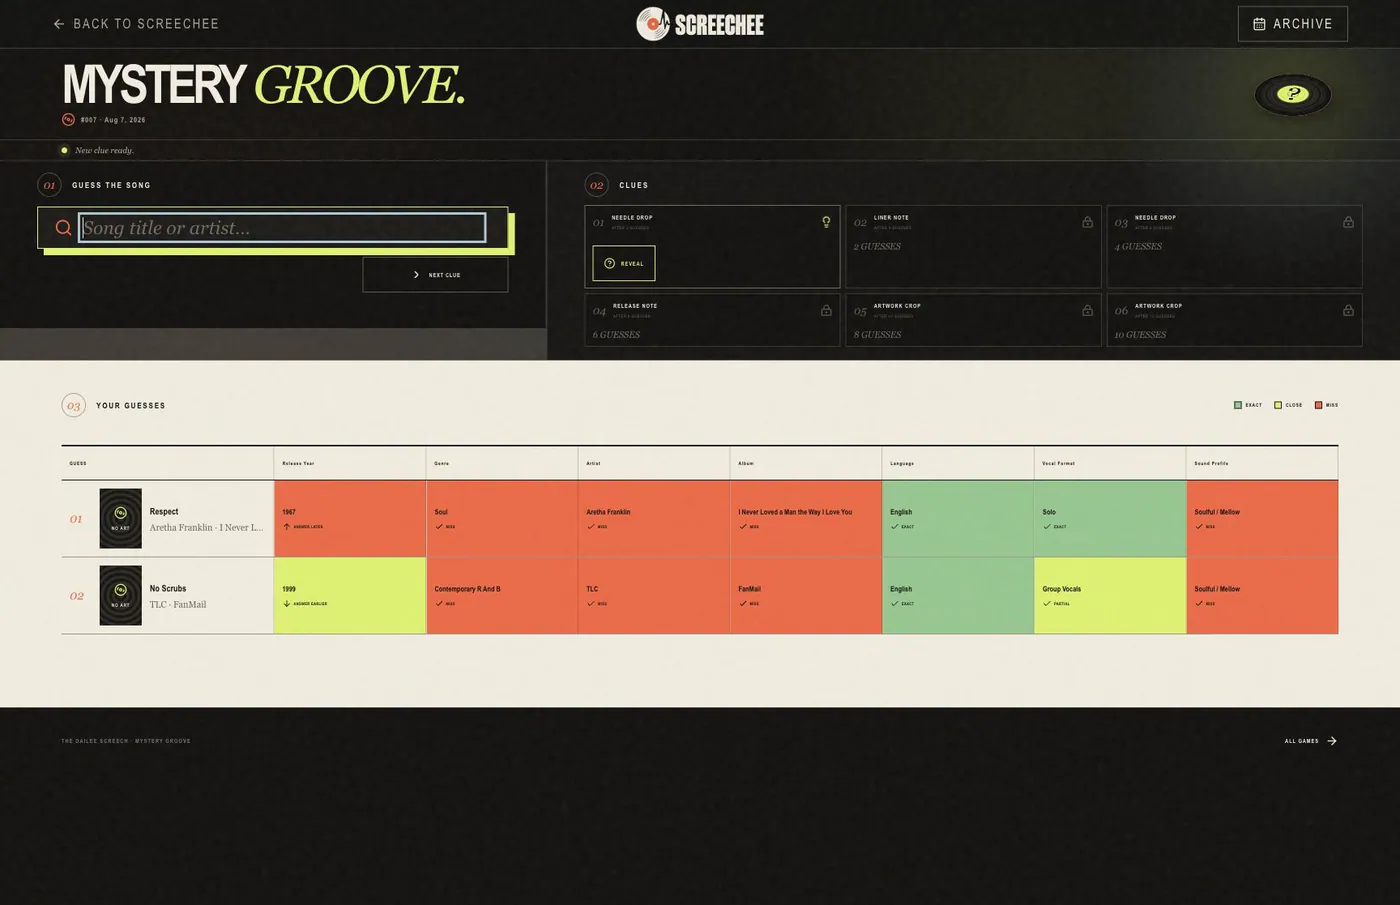Click the lock icon on Release Note clue

pos(826,310)
